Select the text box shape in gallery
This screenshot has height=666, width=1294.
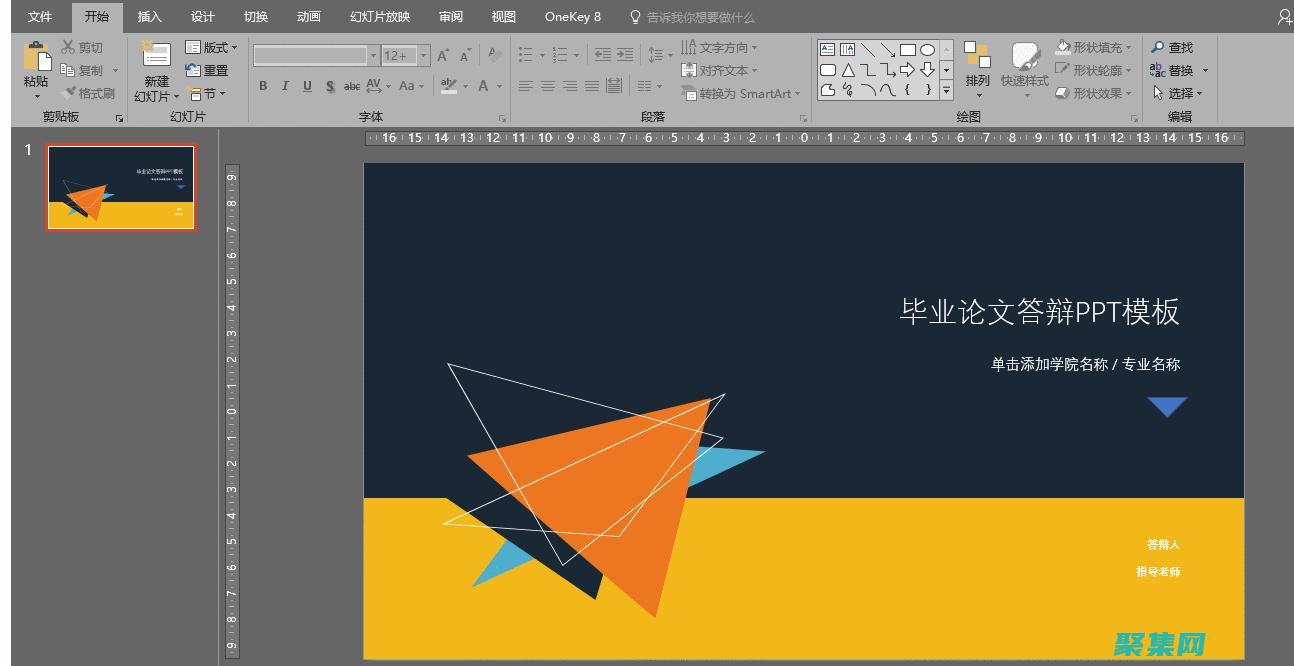[827, 49]
